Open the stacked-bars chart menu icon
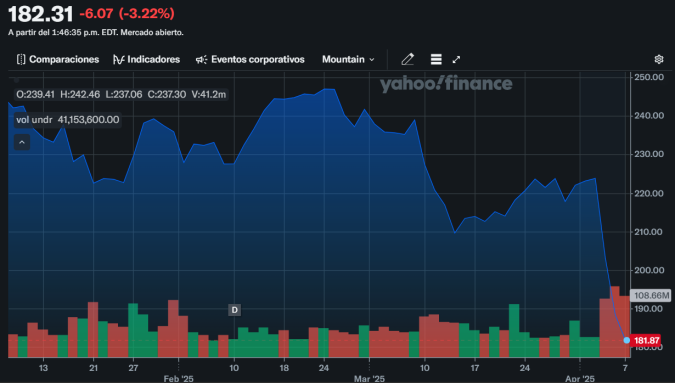The width and height of the screenshot is (675, 383). 436,59
